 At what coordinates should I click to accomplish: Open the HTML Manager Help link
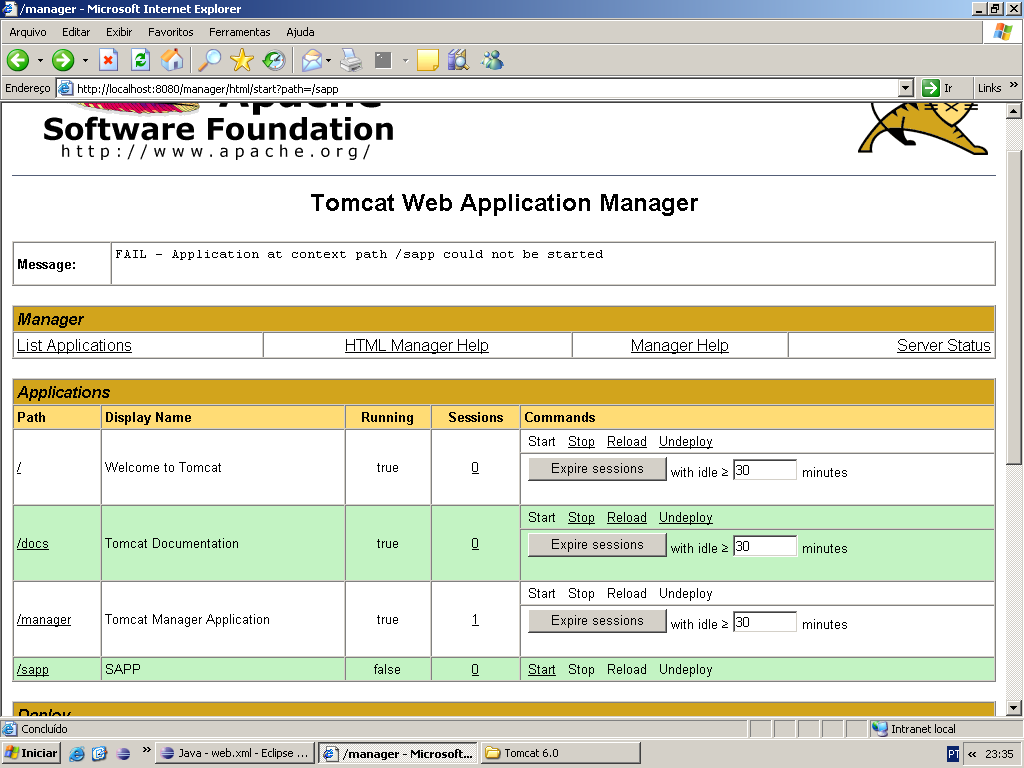point(417,345)
